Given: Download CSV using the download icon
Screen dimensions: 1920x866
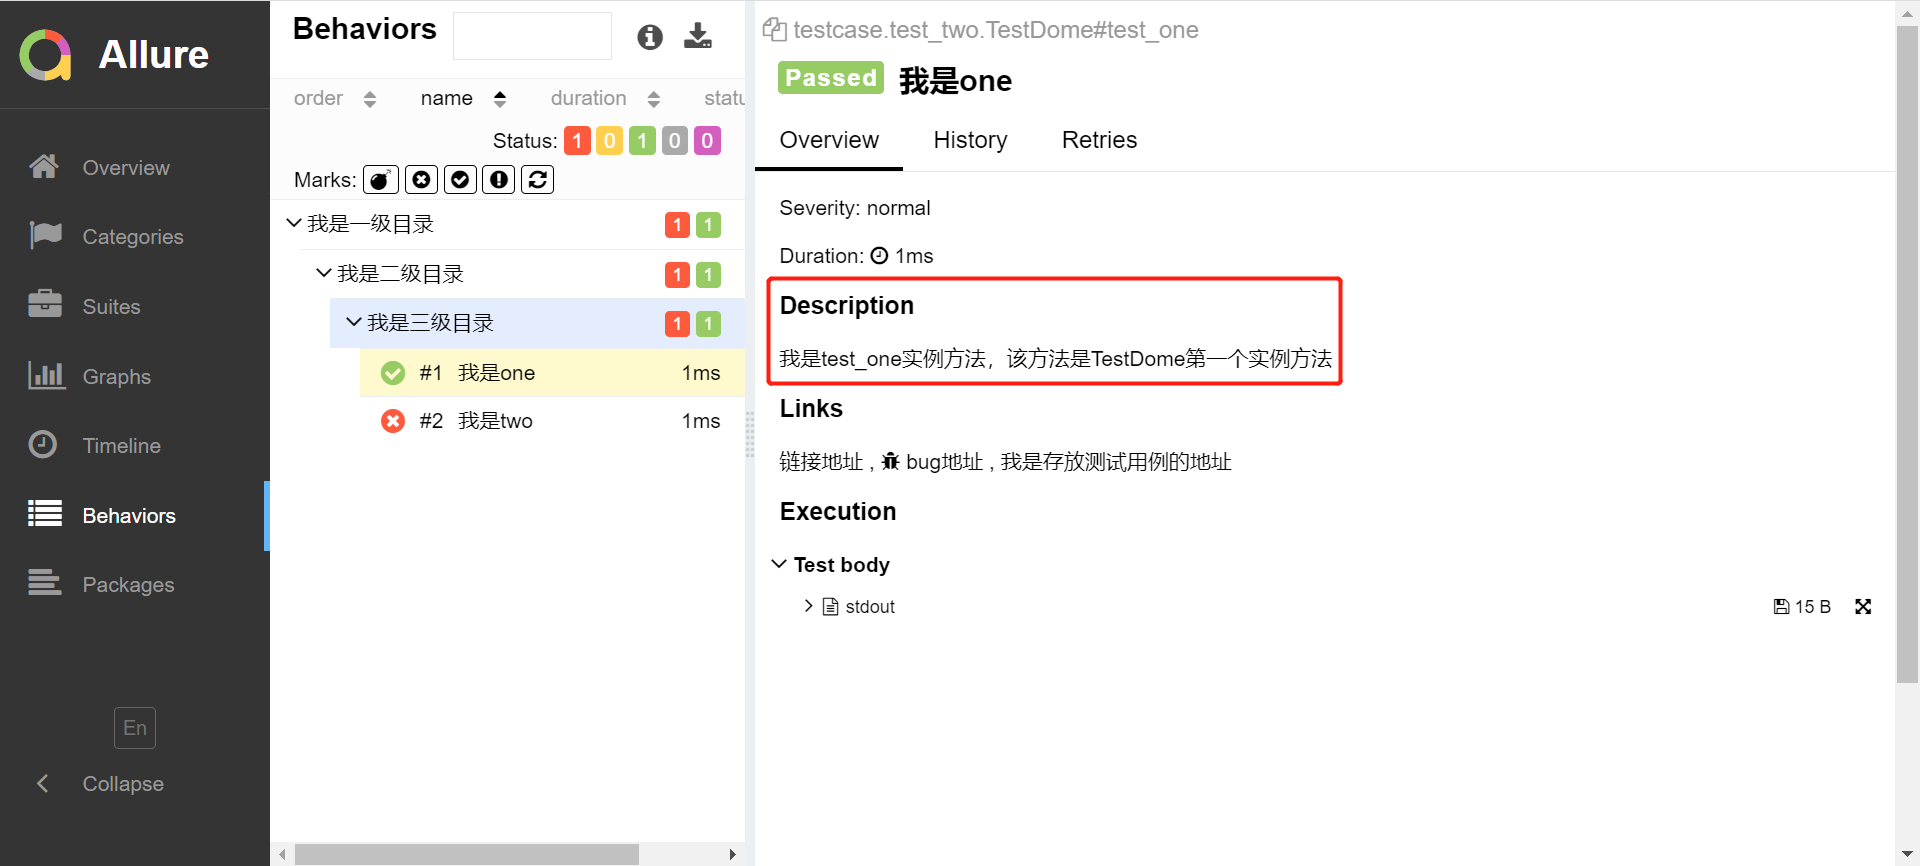Looking at the screenshot, I should pos(698,37).
